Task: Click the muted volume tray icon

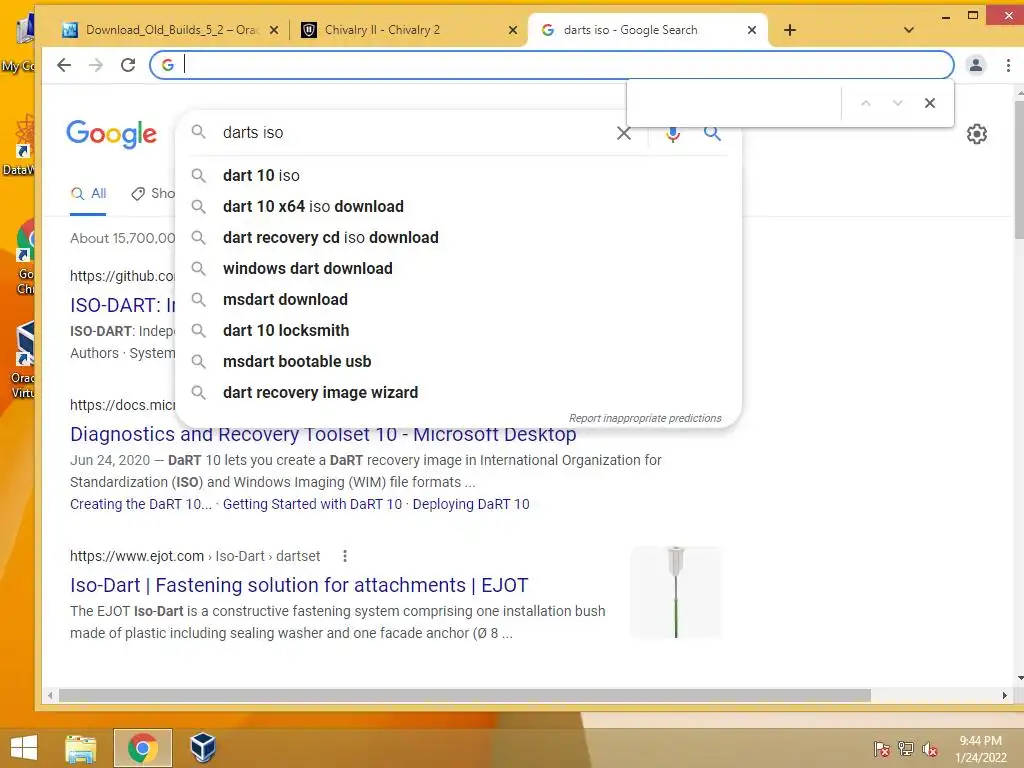Action: tap(930, 749)
